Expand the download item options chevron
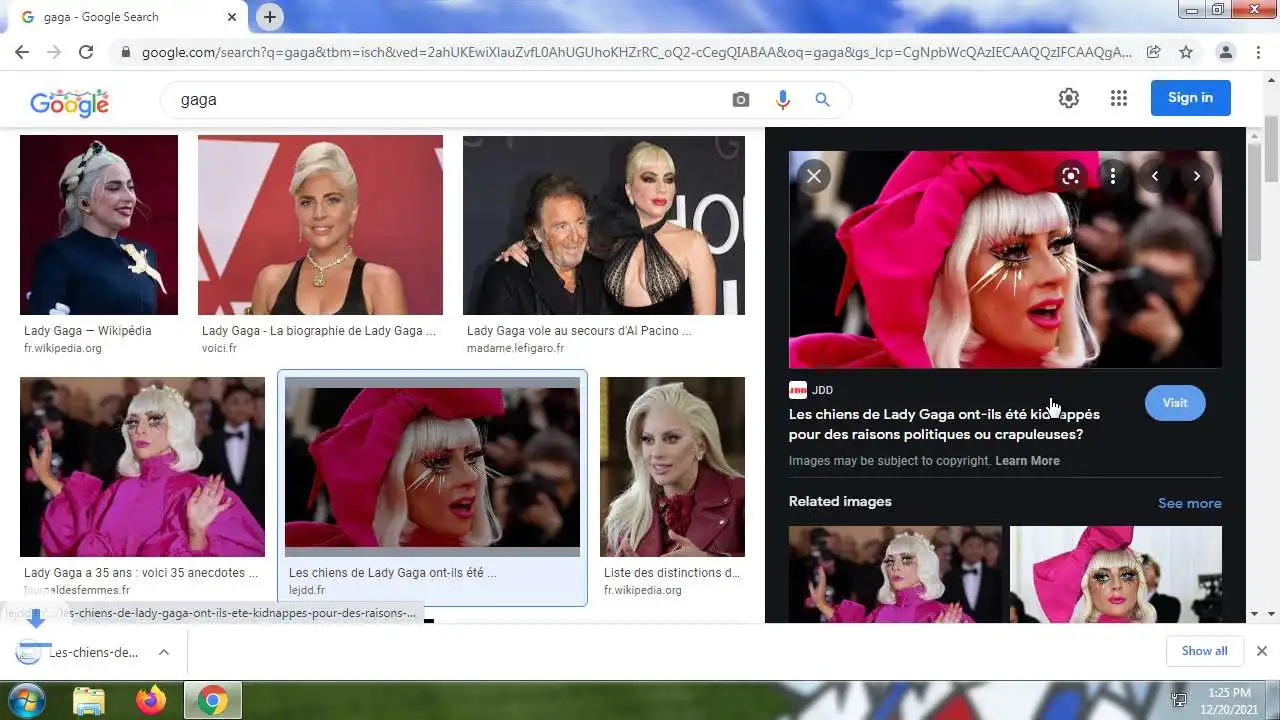 (x=164, y=652)
